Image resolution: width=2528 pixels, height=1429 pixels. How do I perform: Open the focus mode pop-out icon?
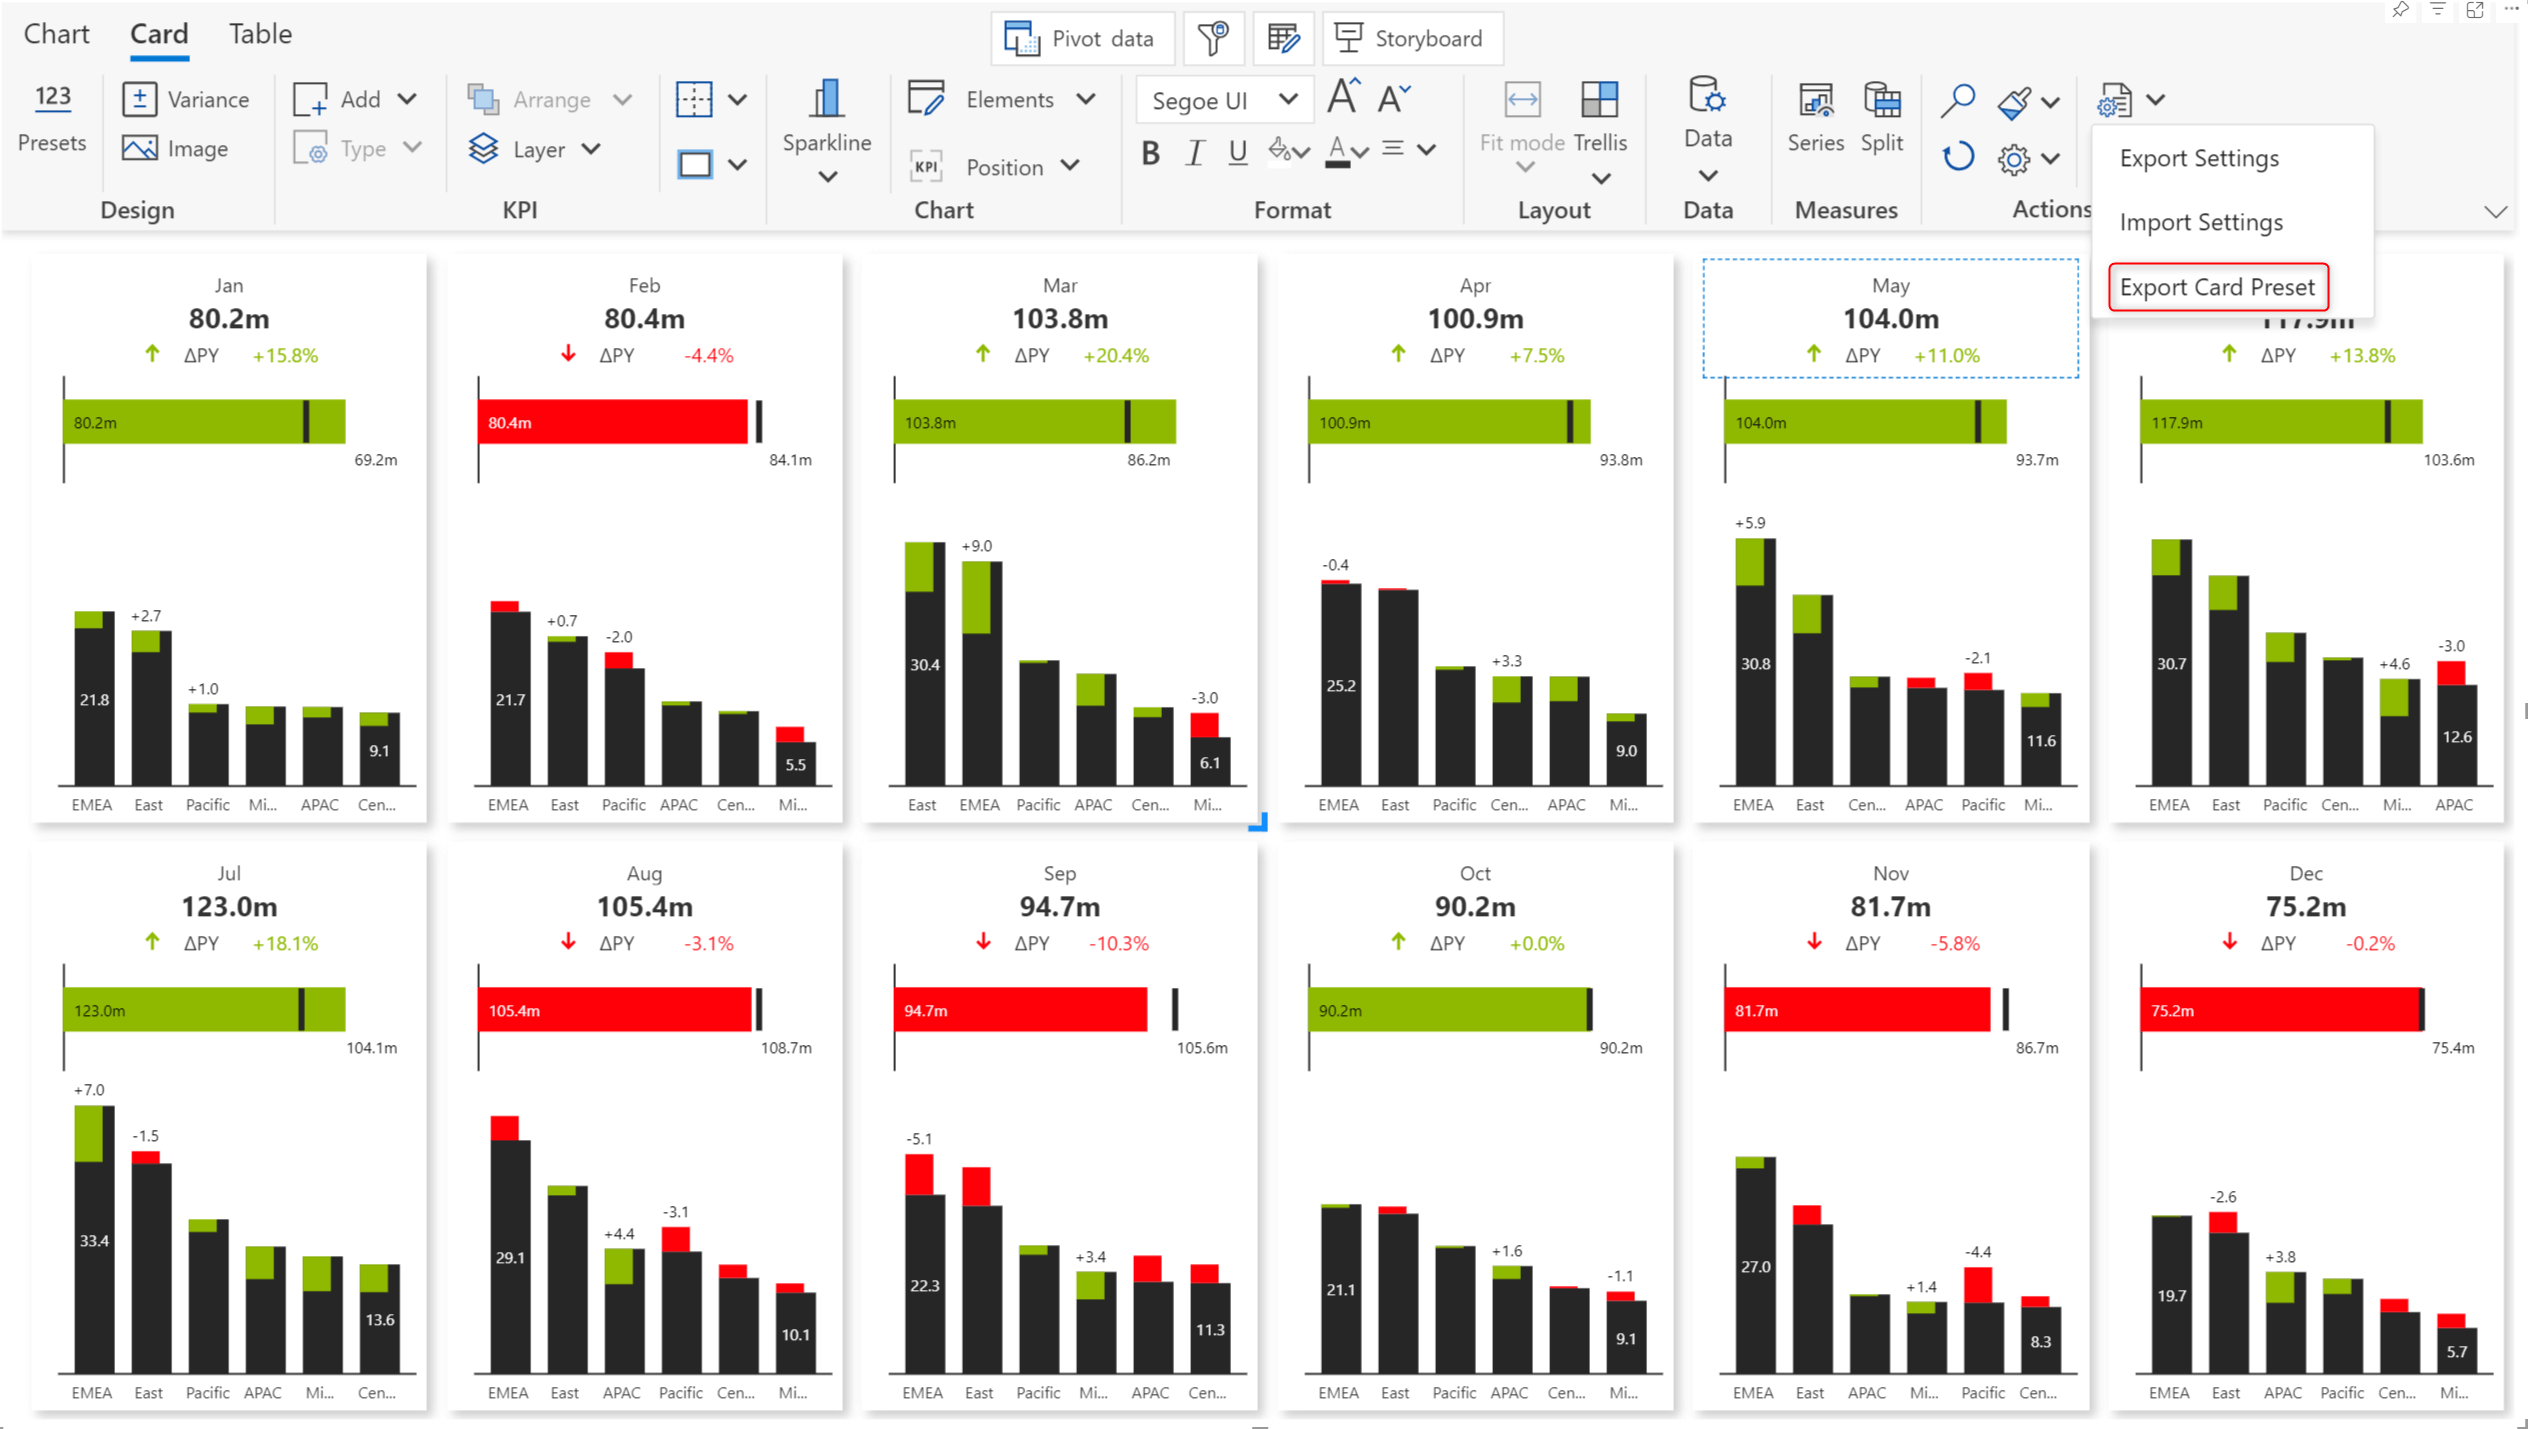[2475, 10]
